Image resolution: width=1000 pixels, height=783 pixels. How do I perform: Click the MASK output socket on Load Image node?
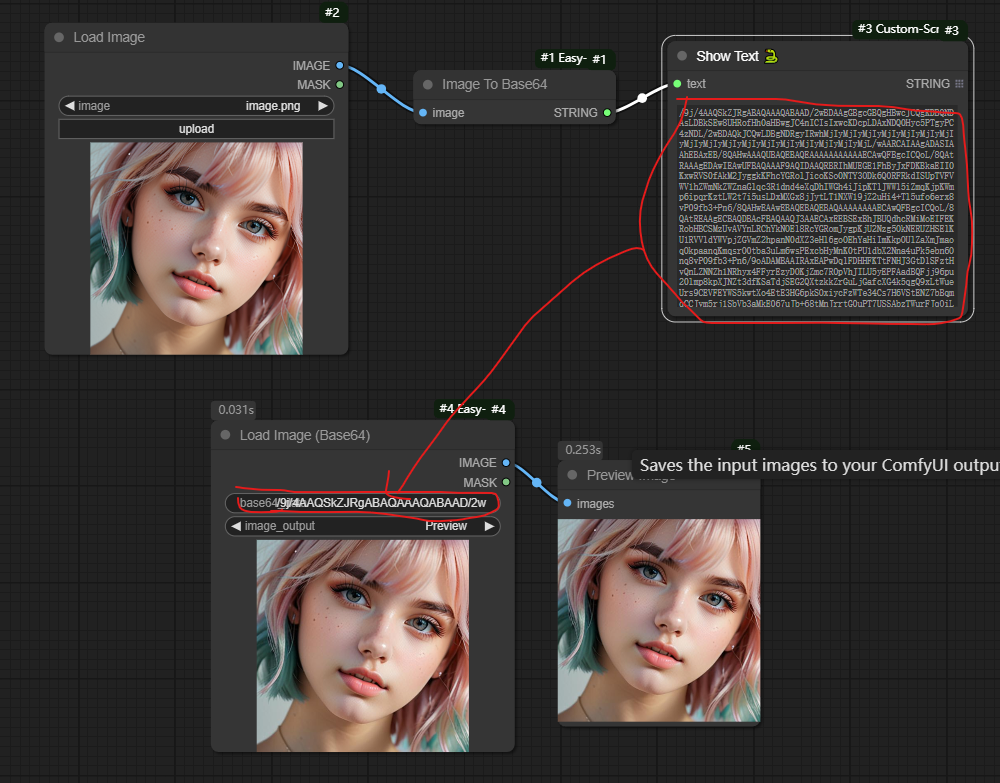(x=340, y=85)
